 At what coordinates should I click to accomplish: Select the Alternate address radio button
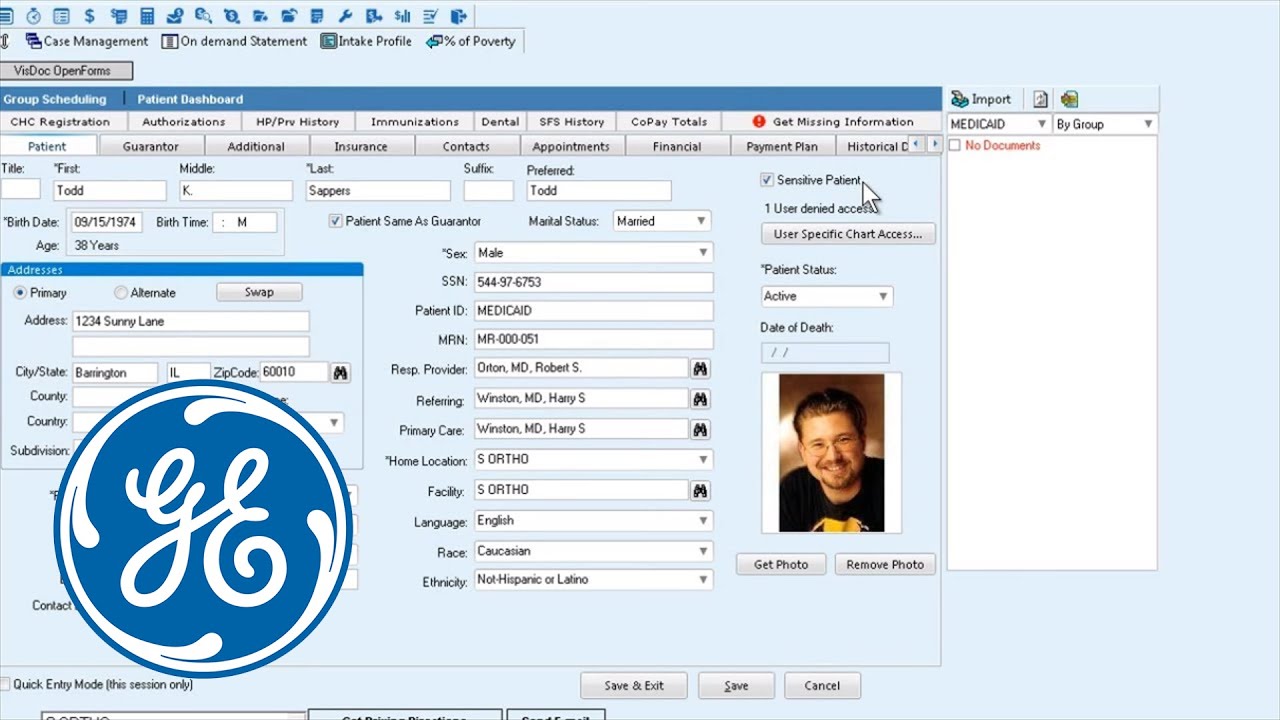(121, 293)
